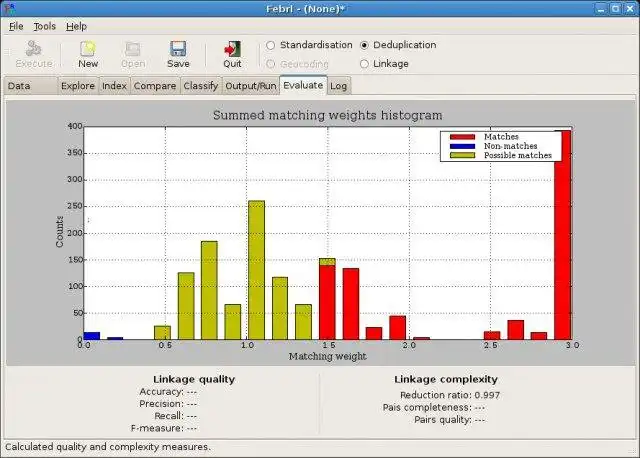Choose the Linkage radio button
Image resolution: width=640 pixels, height=458 pixels.
pyautogui.click(x=364, y=64)
